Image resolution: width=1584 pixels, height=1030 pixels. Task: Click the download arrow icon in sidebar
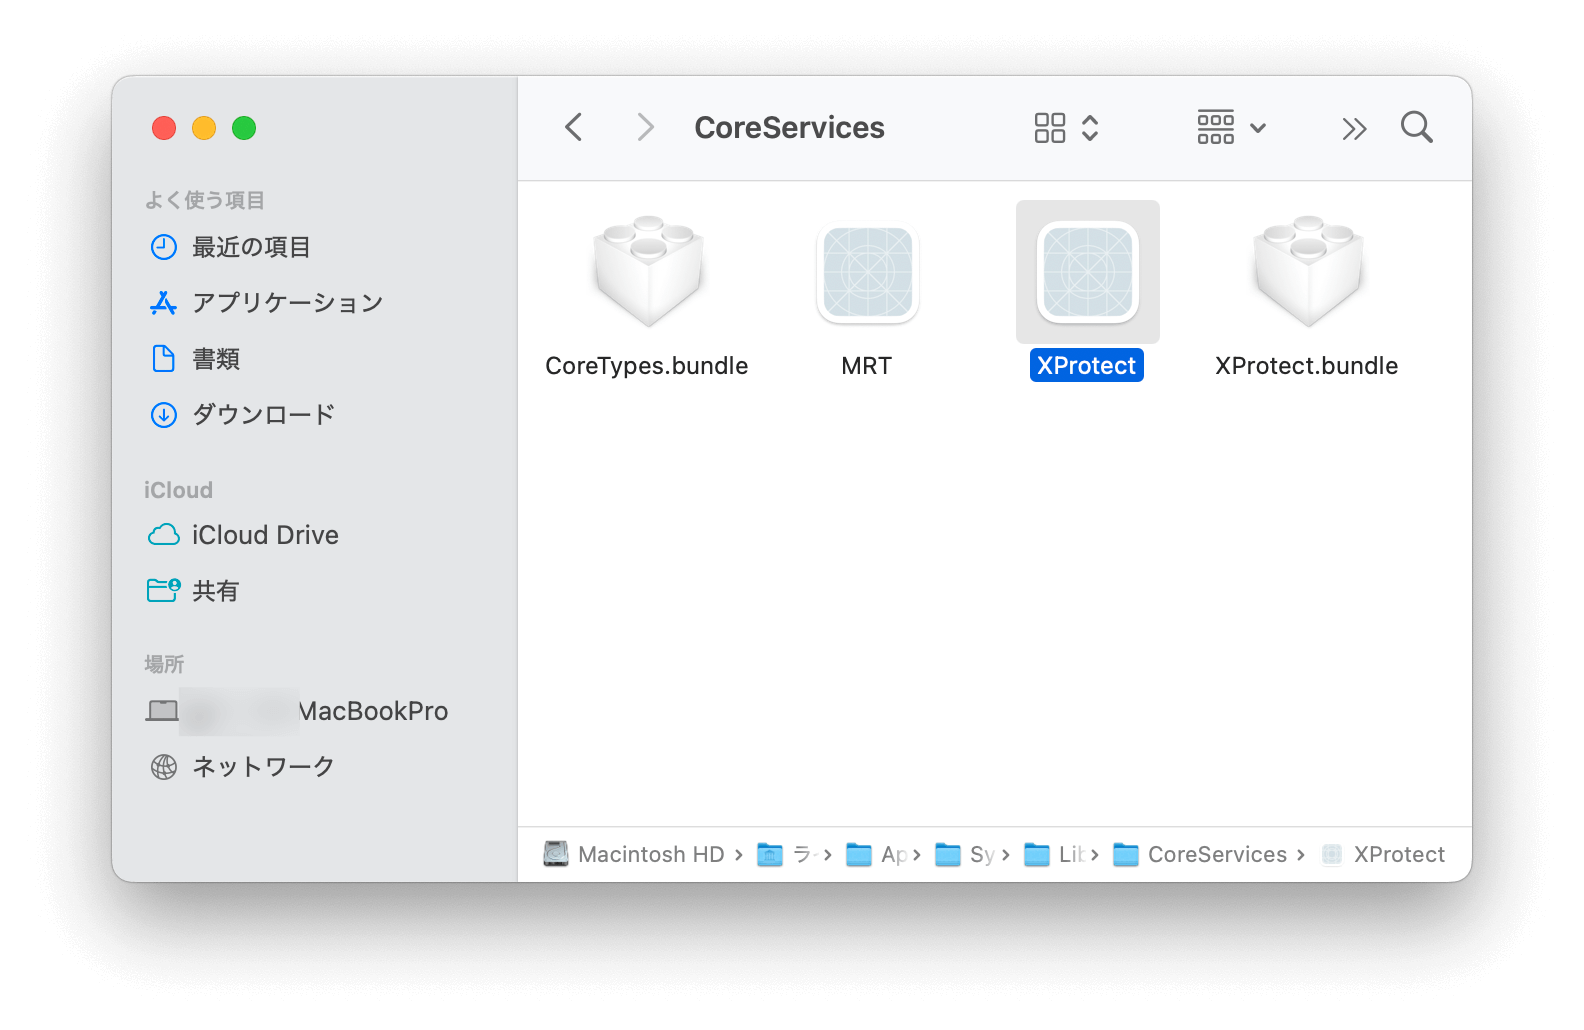coord(164,415)
